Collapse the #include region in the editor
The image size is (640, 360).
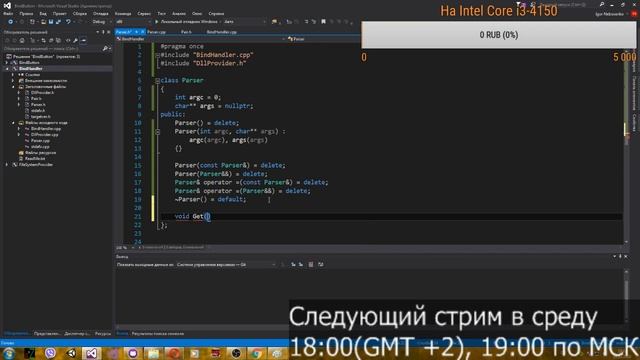[157, 55]
